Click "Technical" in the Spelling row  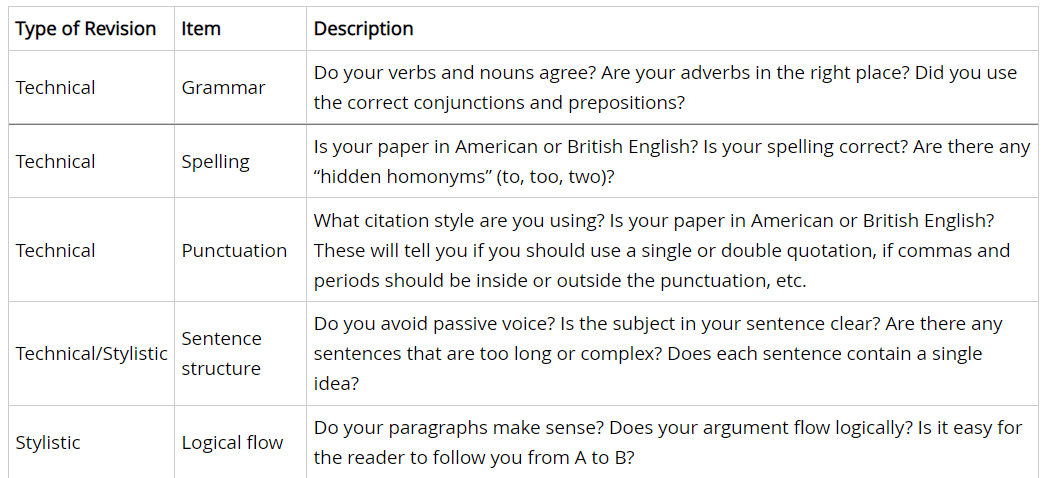click(x=55, y=161)
